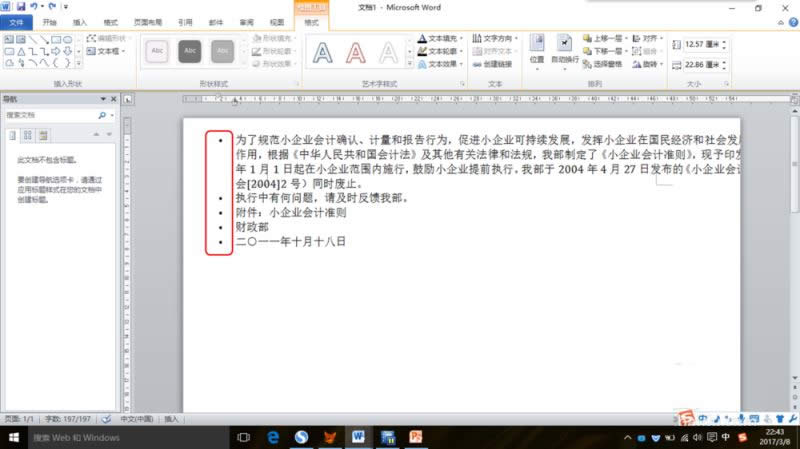The height and width of the screenshot is (449, 800).
Task: Open Microsoft Edge from the taskbar
Action: tap(272, 437)
